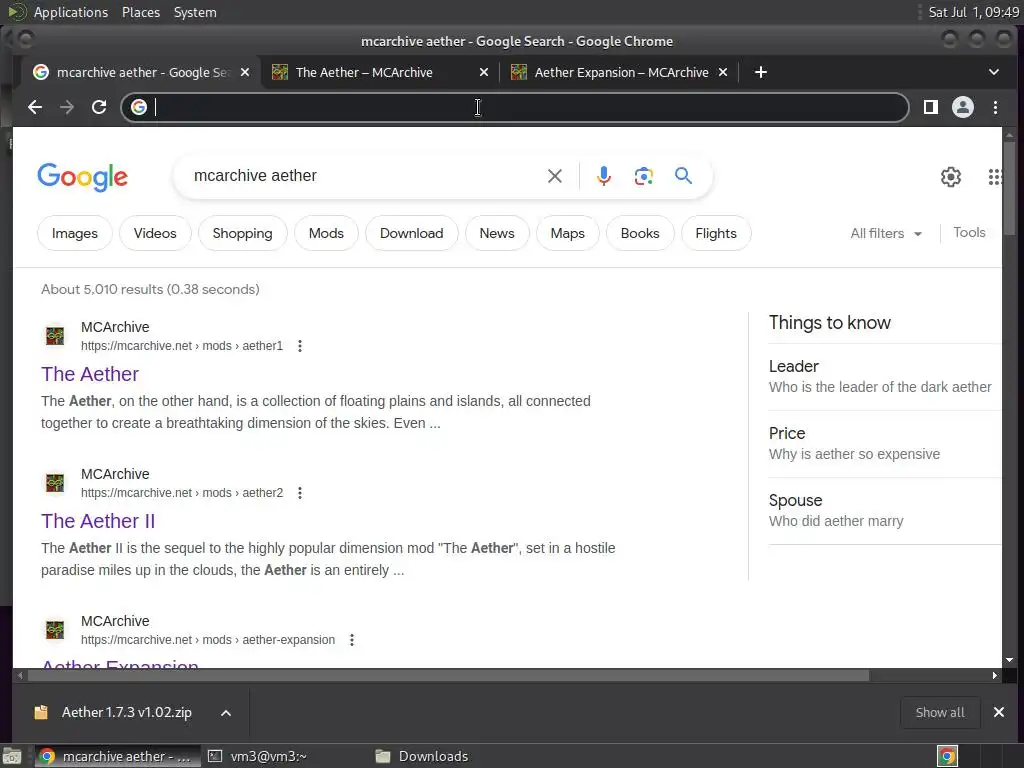Open options for the aether2 result

click(300, 493)
